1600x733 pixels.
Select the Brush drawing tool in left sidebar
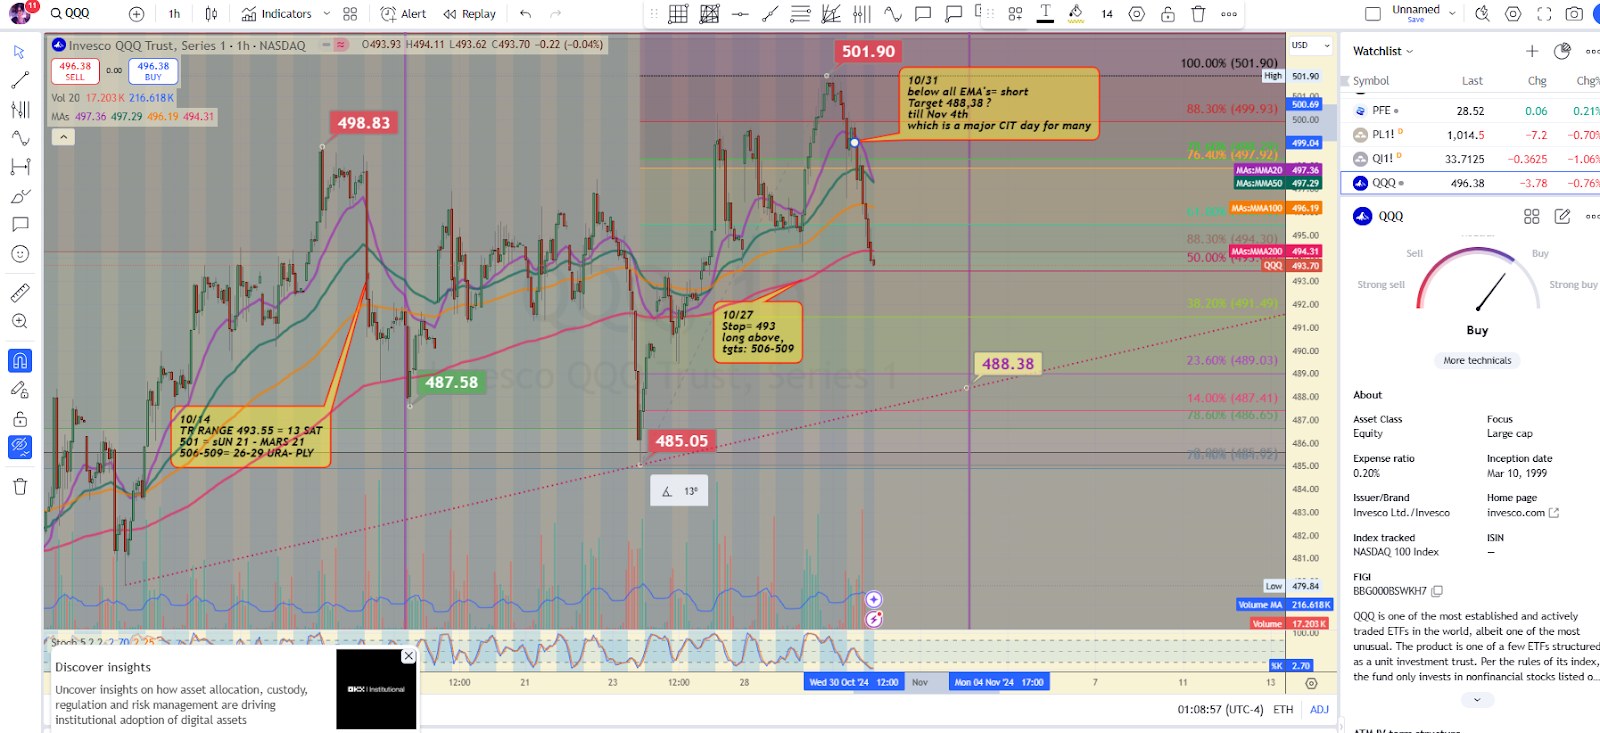20,196
